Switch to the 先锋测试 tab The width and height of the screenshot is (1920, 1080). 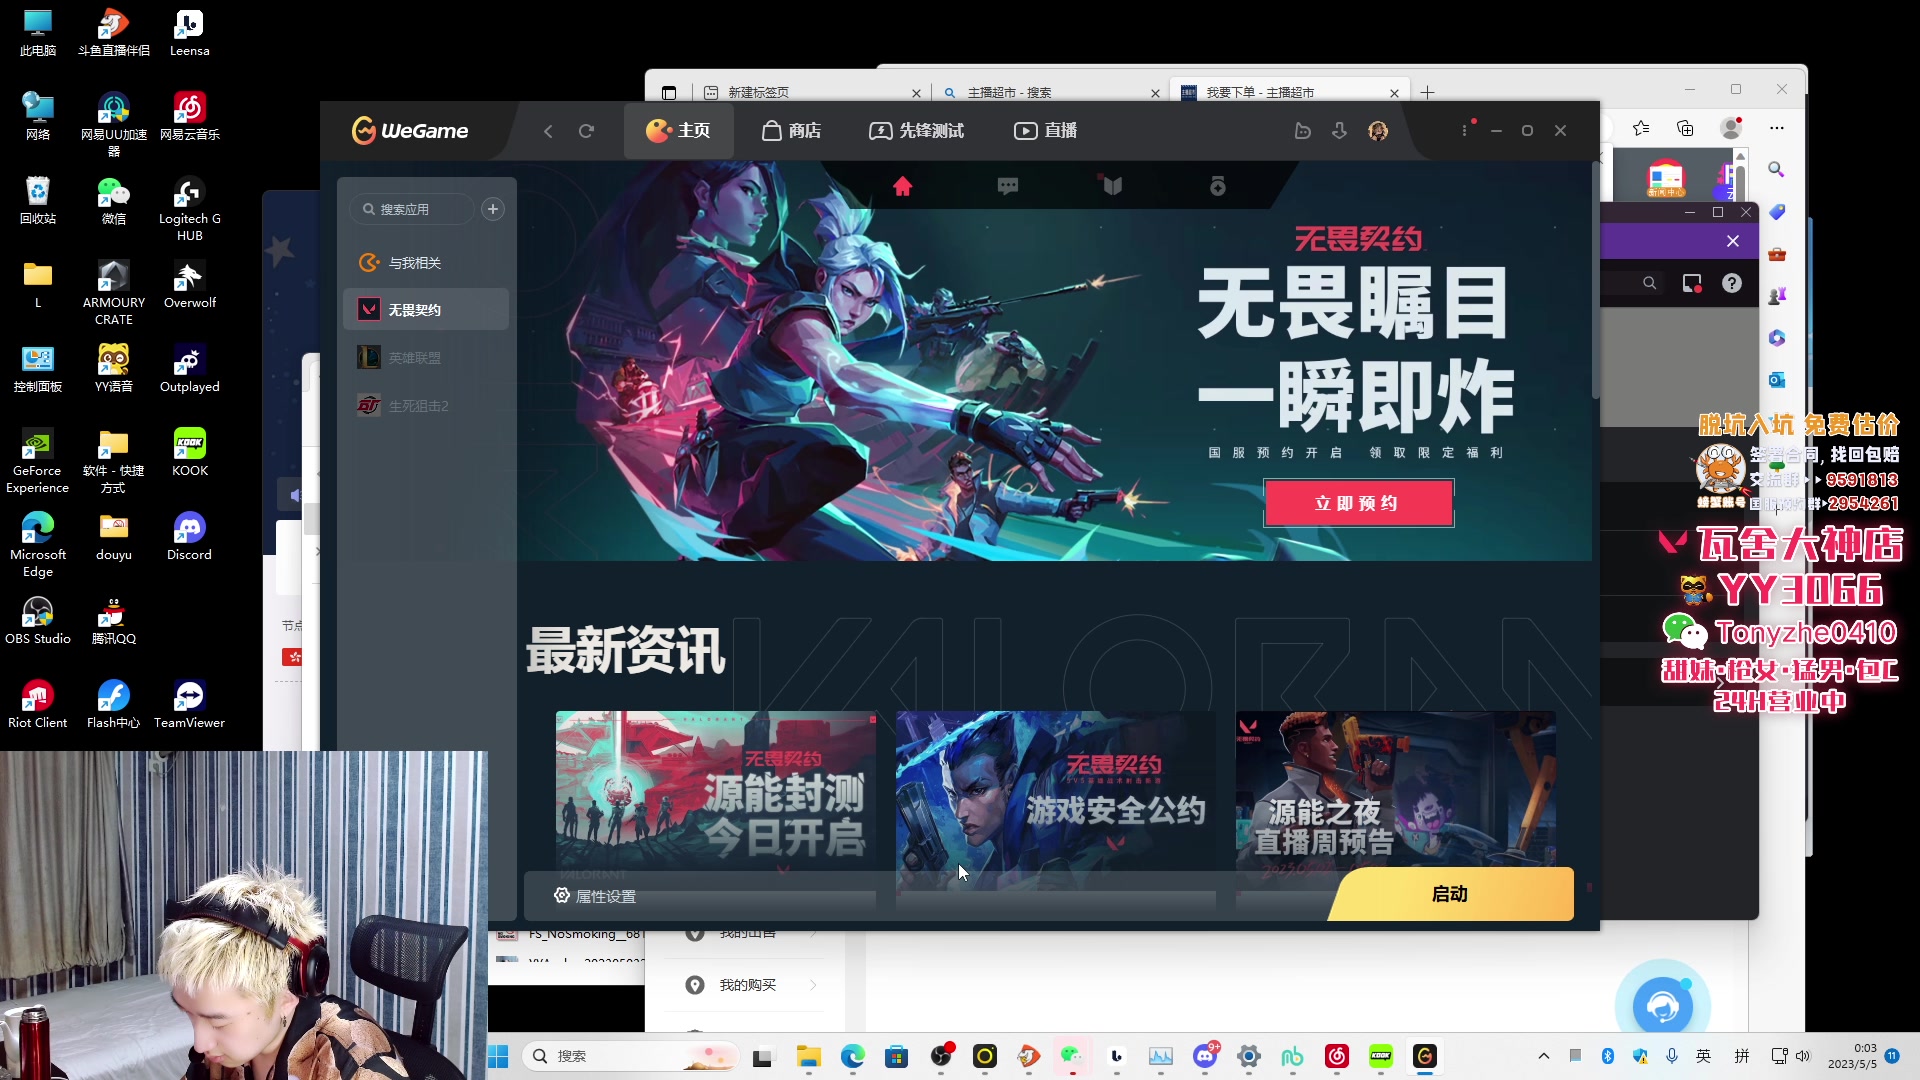pos(916,131)
